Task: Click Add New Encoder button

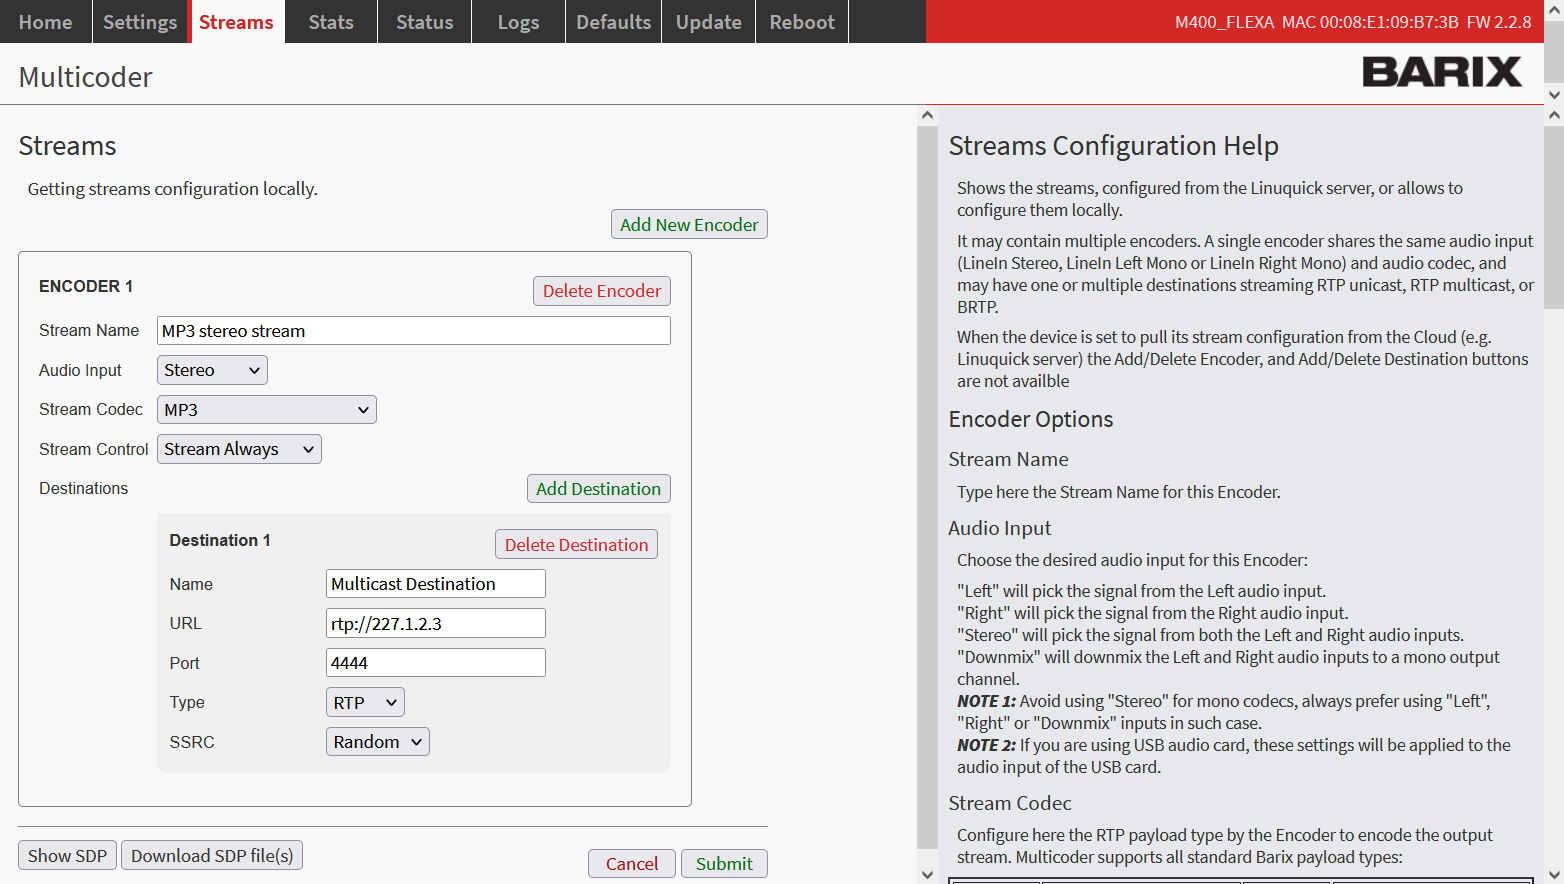Action: pyautogui.click(x=689, y=225)
